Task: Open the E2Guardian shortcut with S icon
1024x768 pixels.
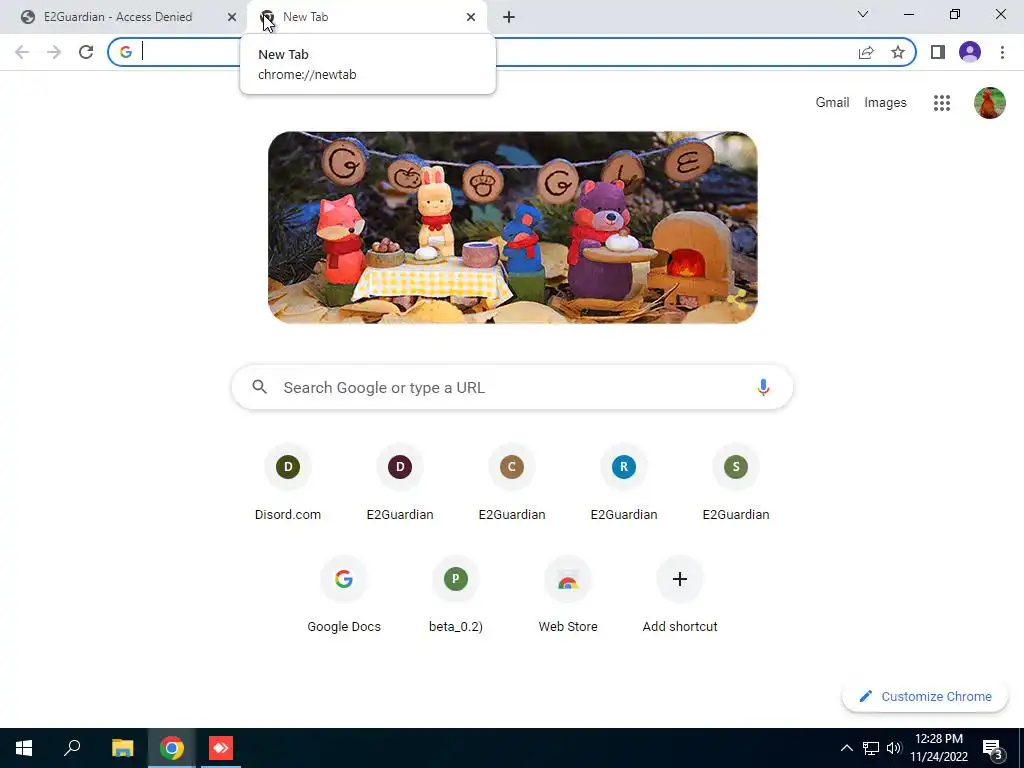Action: point(736,485)
